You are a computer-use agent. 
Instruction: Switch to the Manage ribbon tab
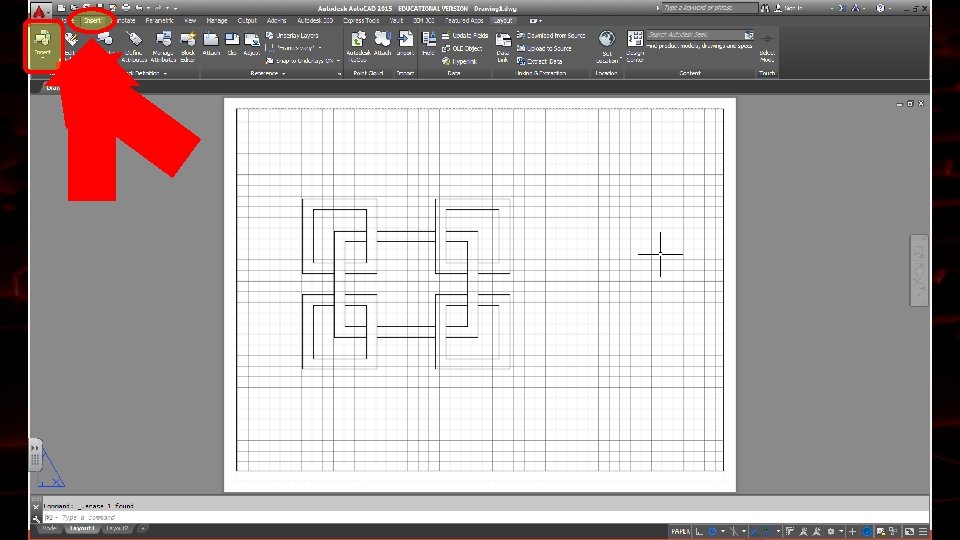tap(217, 21)
